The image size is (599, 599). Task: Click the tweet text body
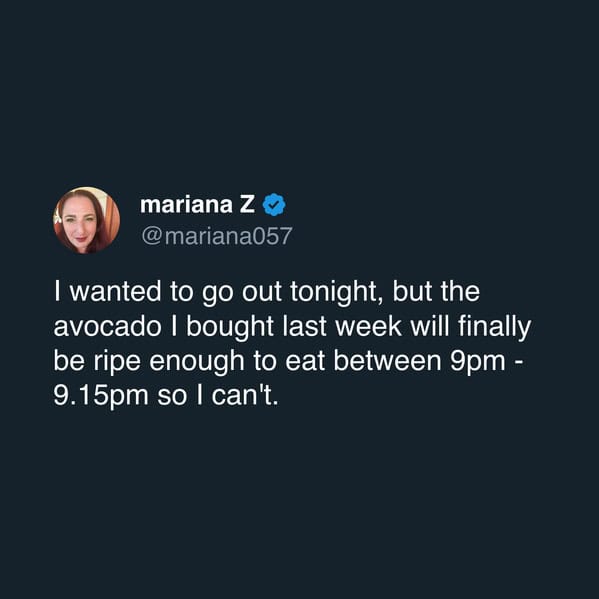pos(292,344)
